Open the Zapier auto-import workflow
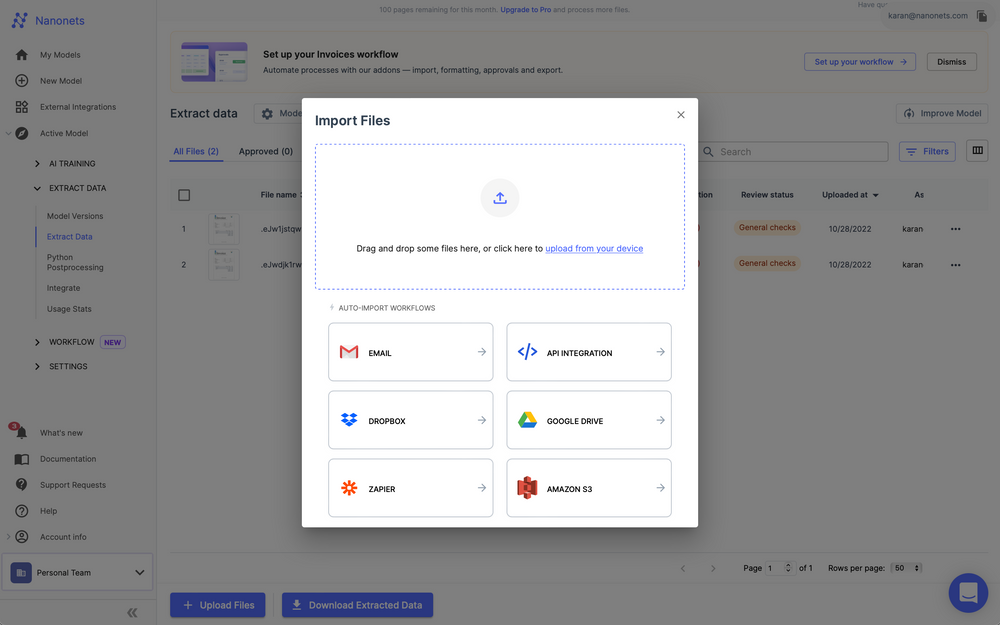The image size is (1000, 625). point(410,488)
